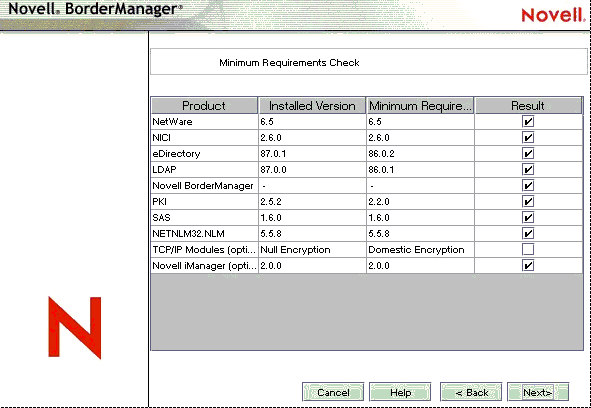This screenshot has width=591, height=408.
Task: Select the eDirectory product cell
Action: coord(204,153)
